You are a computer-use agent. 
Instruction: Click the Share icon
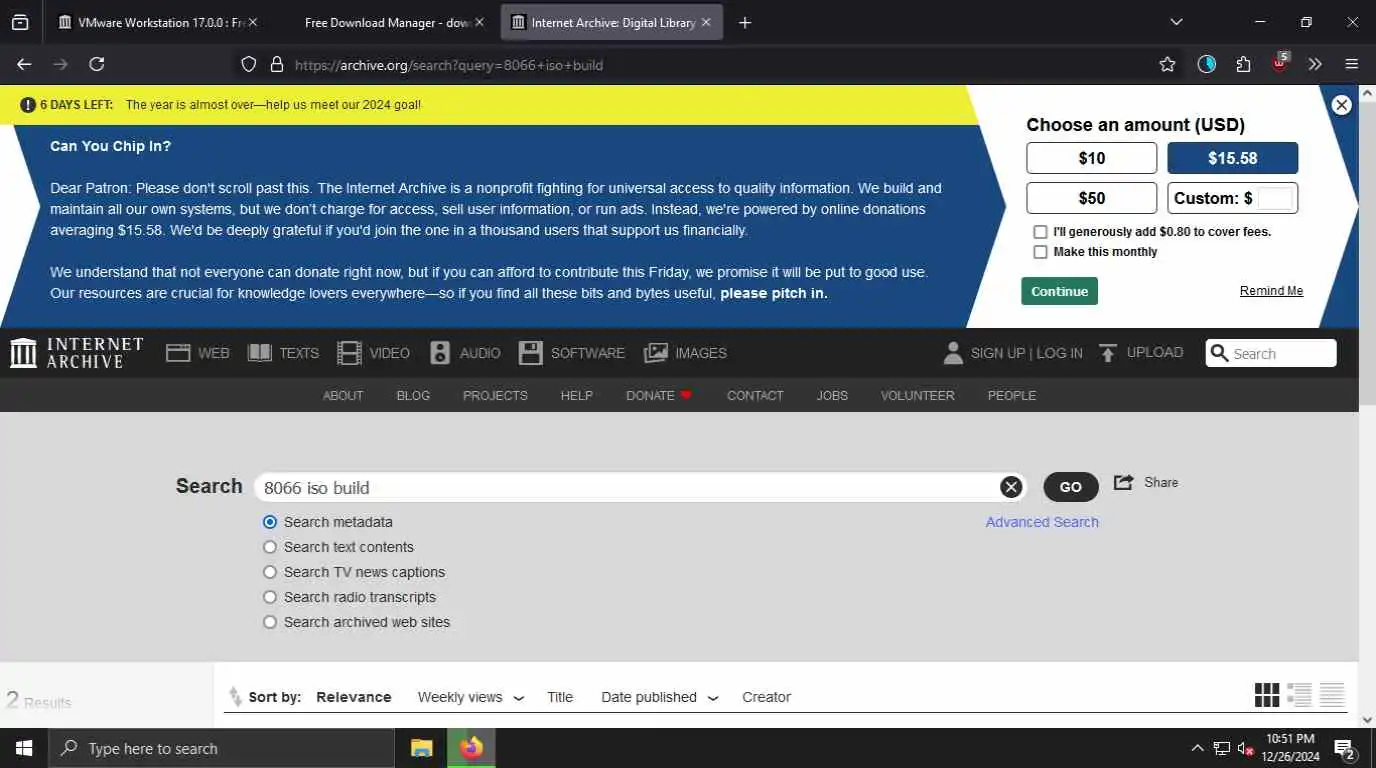click(x=1123, y=482)
